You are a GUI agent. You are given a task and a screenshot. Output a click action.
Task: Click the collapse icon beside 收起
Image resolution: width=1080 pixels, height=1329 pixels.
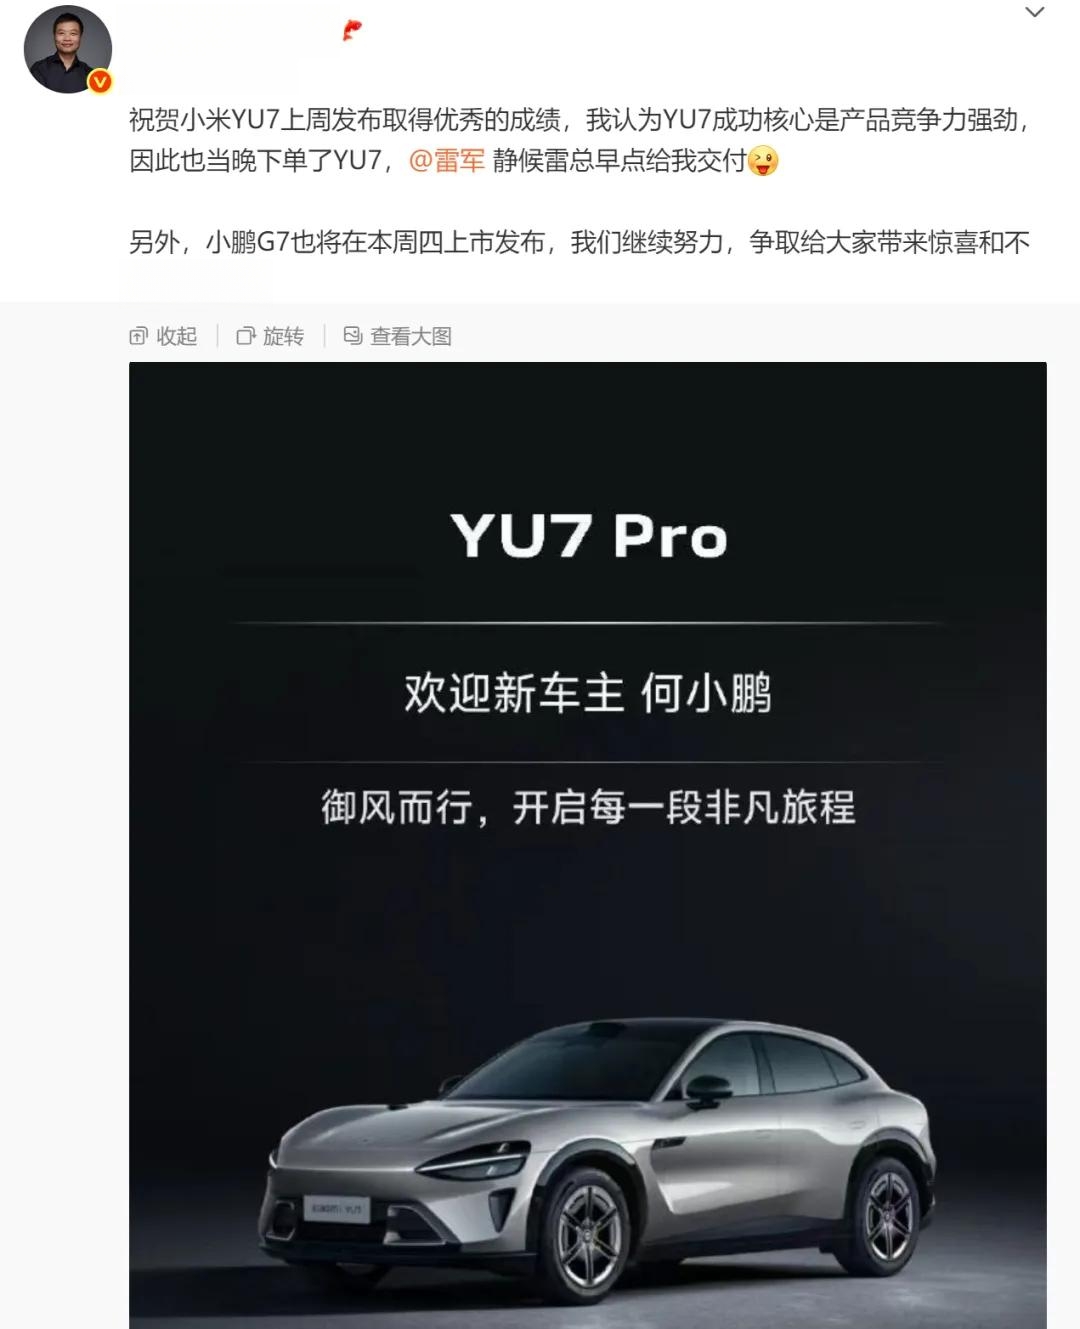(139, 336)
